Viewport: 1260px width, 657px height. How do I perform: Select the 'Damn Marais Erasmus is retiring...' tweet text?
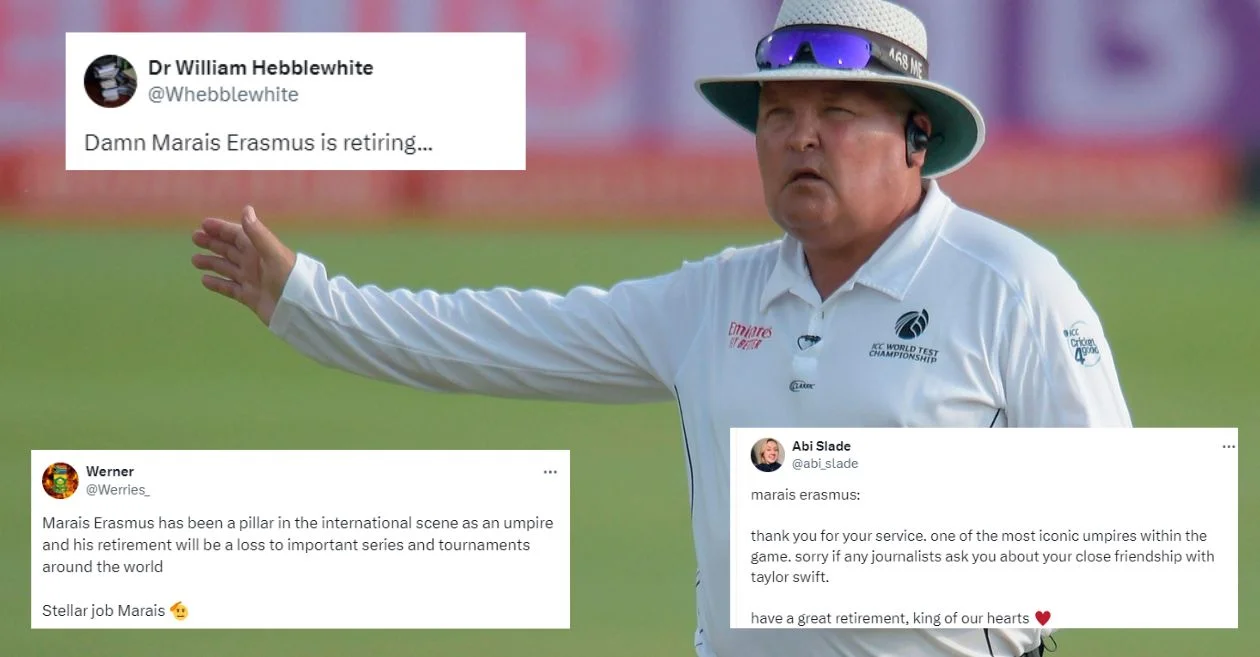point(258,143)
